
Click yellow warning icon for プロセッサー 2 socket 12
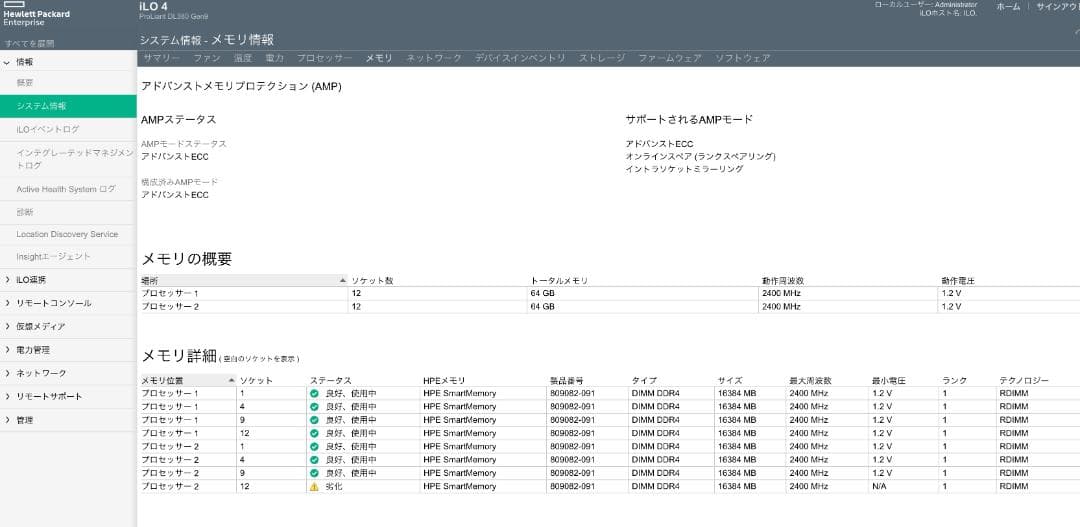(314, 486)
